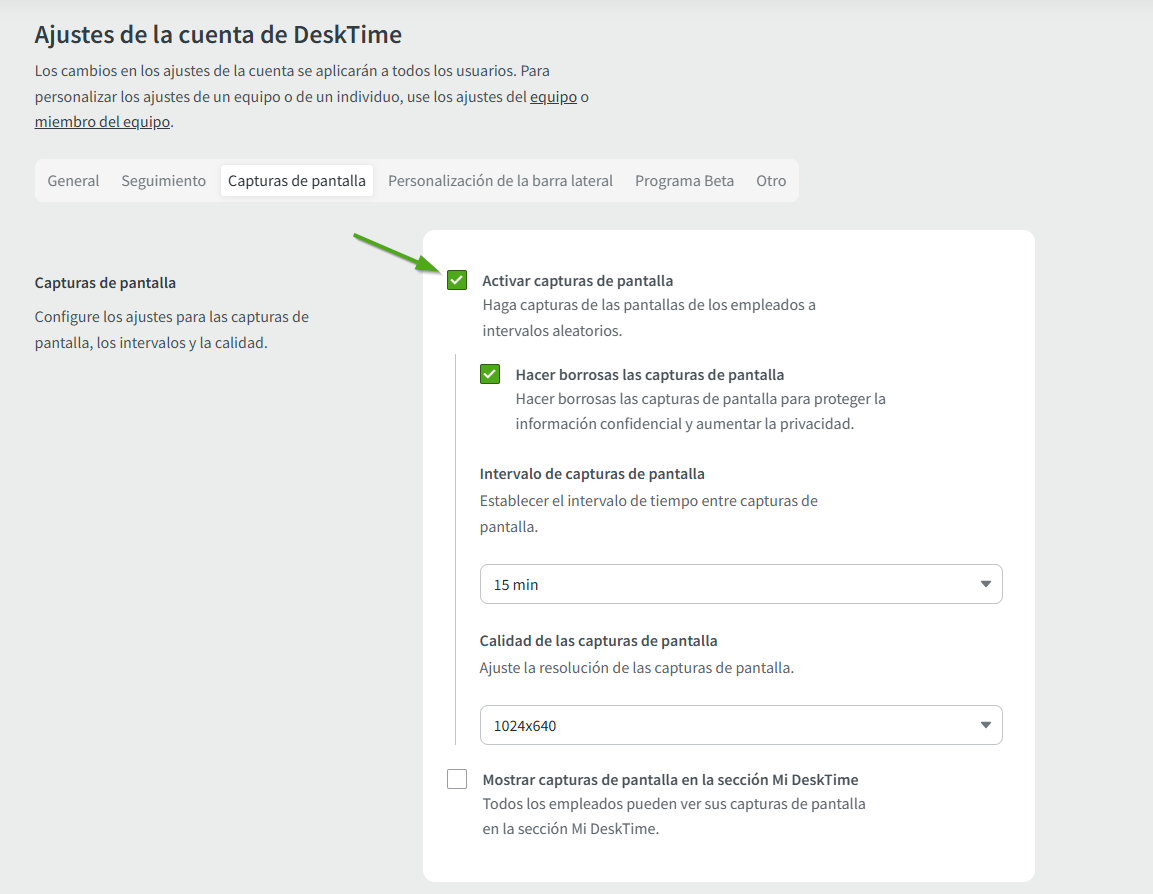Click the arrow icon on interval selector

[x=985, y=584]
